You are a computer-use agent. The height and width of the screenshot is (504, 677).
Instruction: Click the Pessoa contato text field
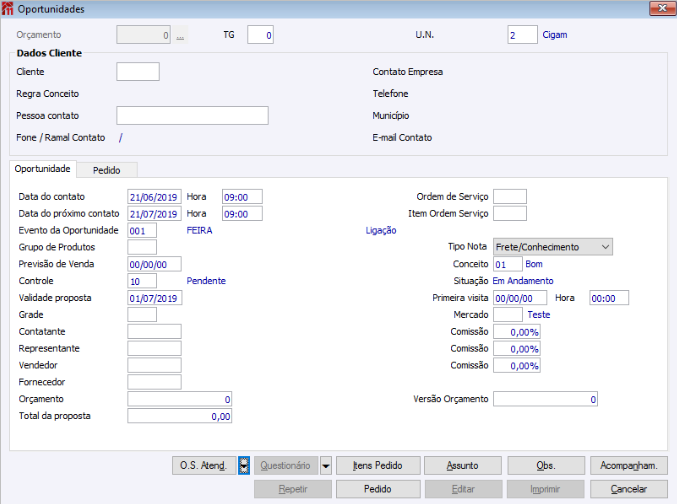pos(192,116)
